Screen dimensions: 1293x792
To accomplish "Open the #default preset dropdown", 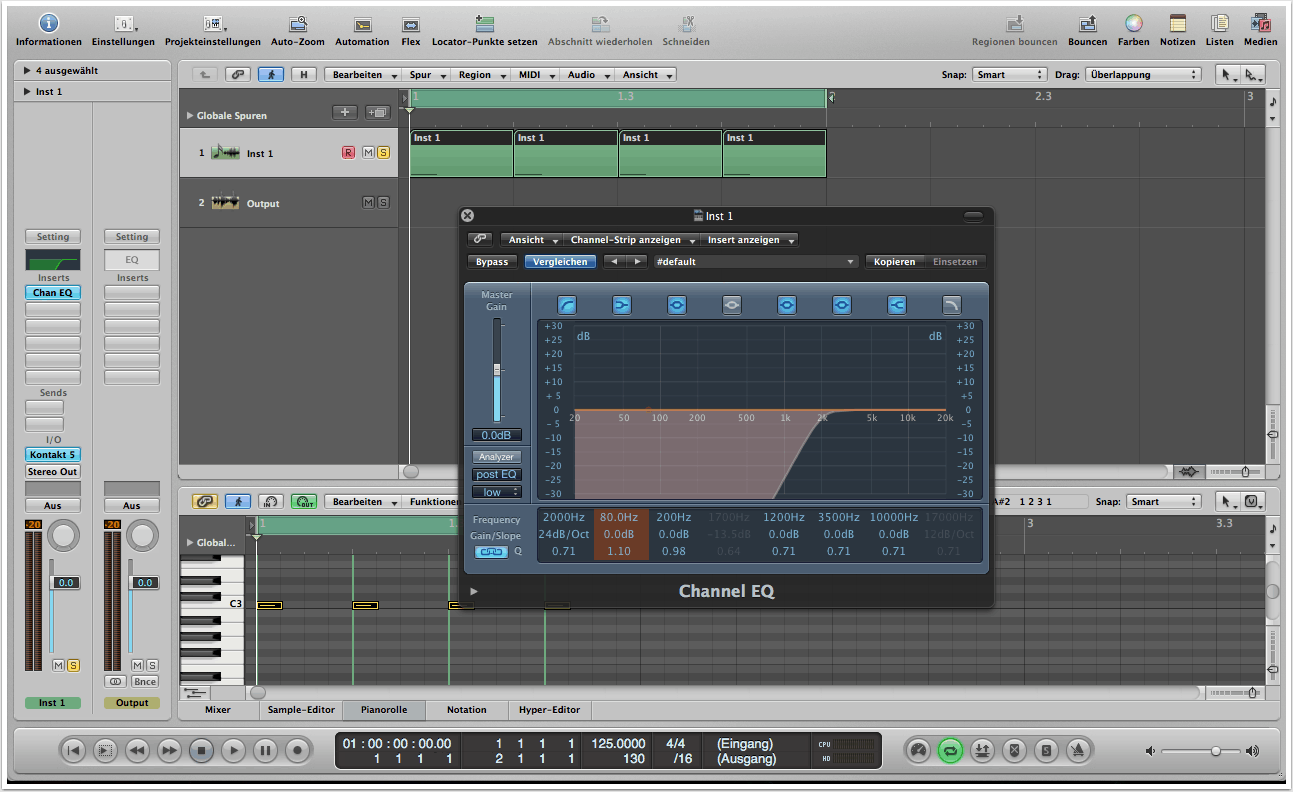I will tap(756, 262).
